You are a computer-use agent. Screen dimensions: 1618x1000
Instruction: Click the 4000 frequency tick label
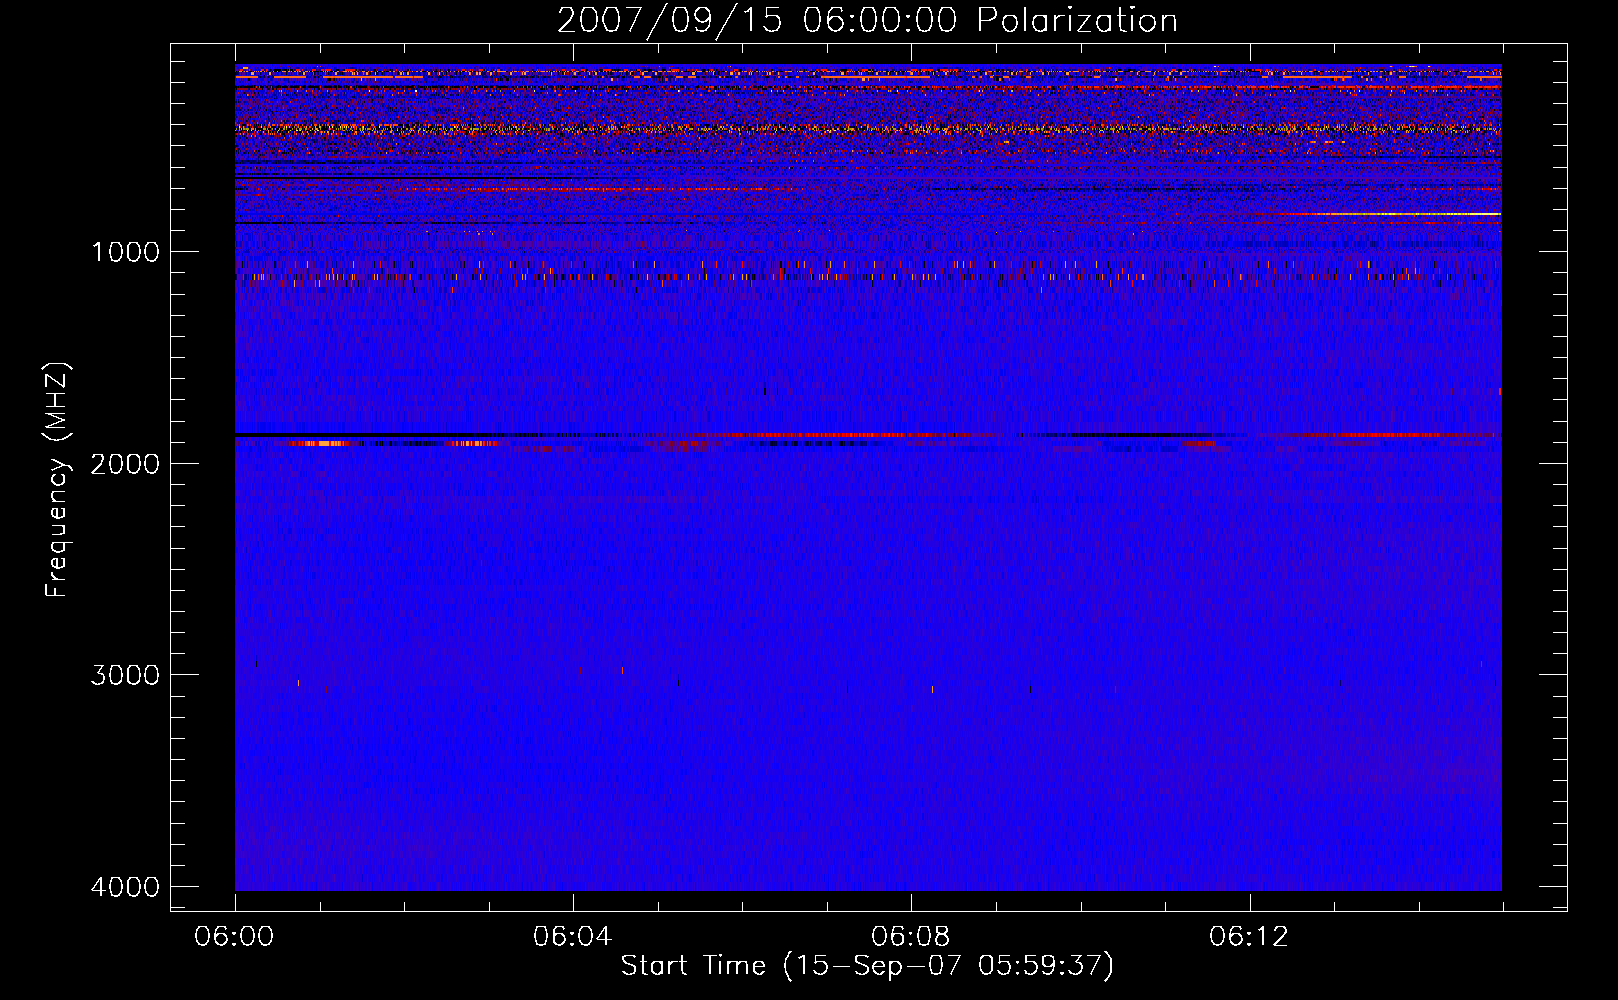pos(125,887)
